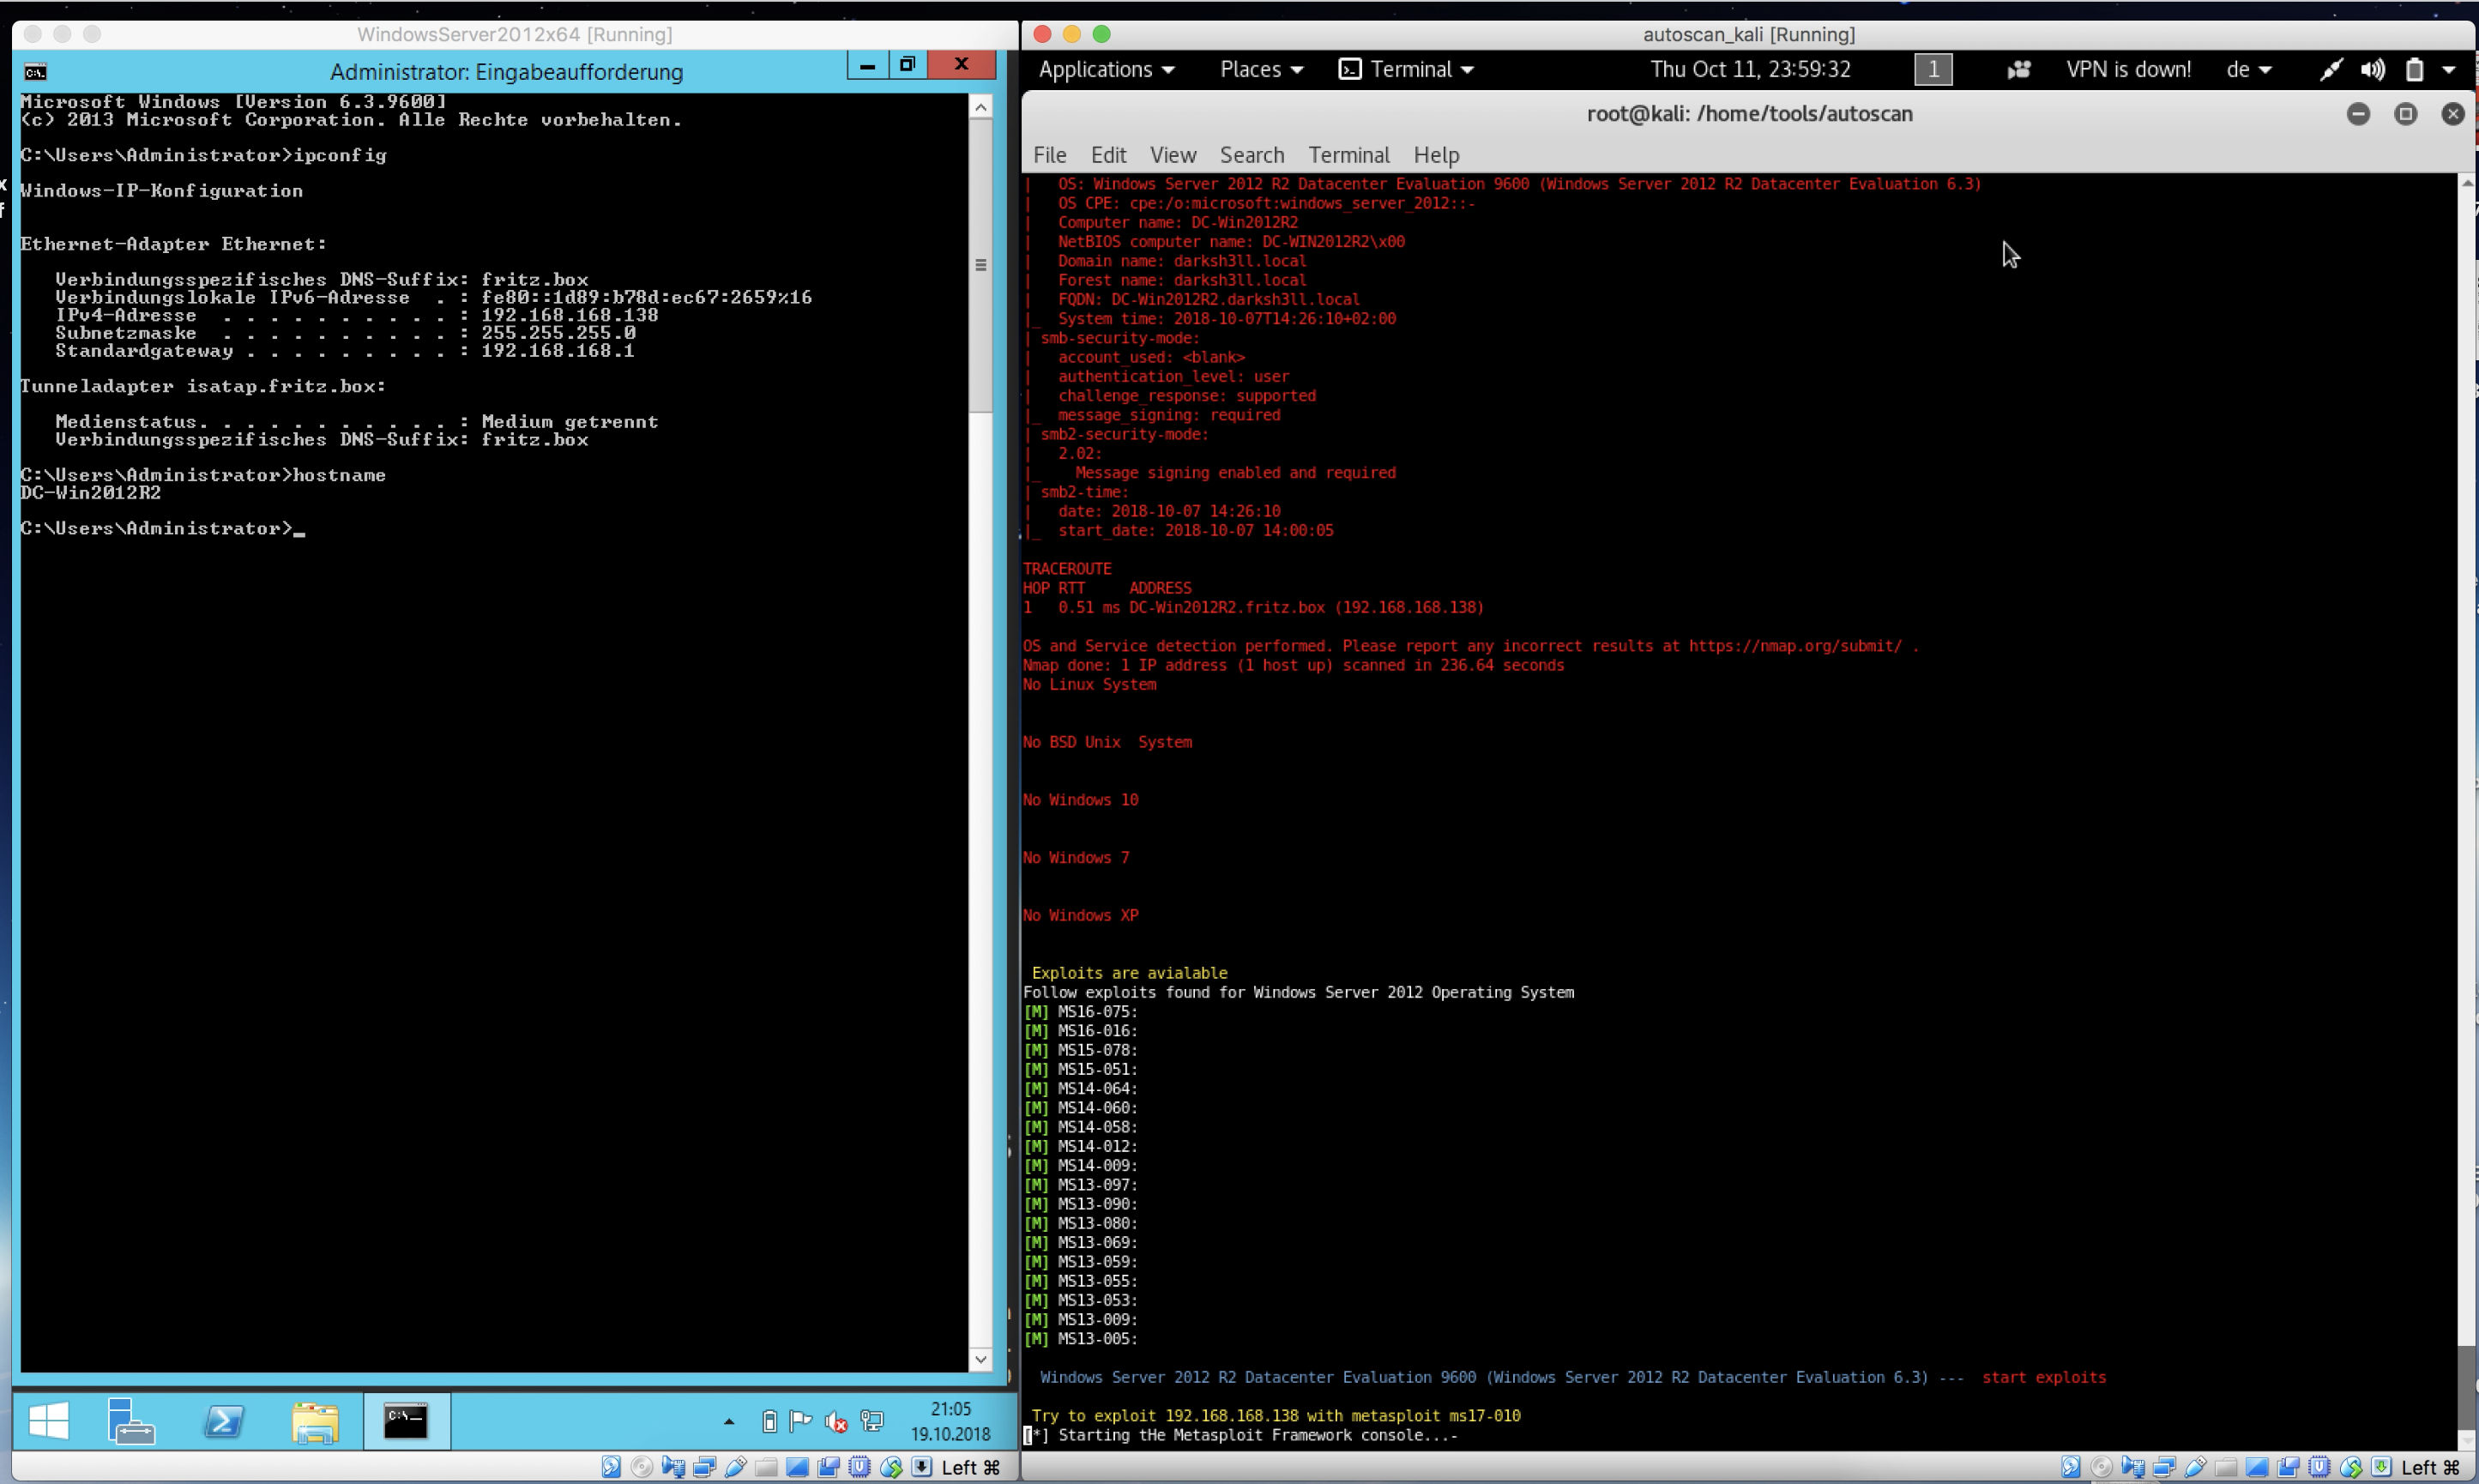This screenshot has height=1484, width=2479.
Task: Maximize the root@kali terminal window
Action: tap(2405, 114)
